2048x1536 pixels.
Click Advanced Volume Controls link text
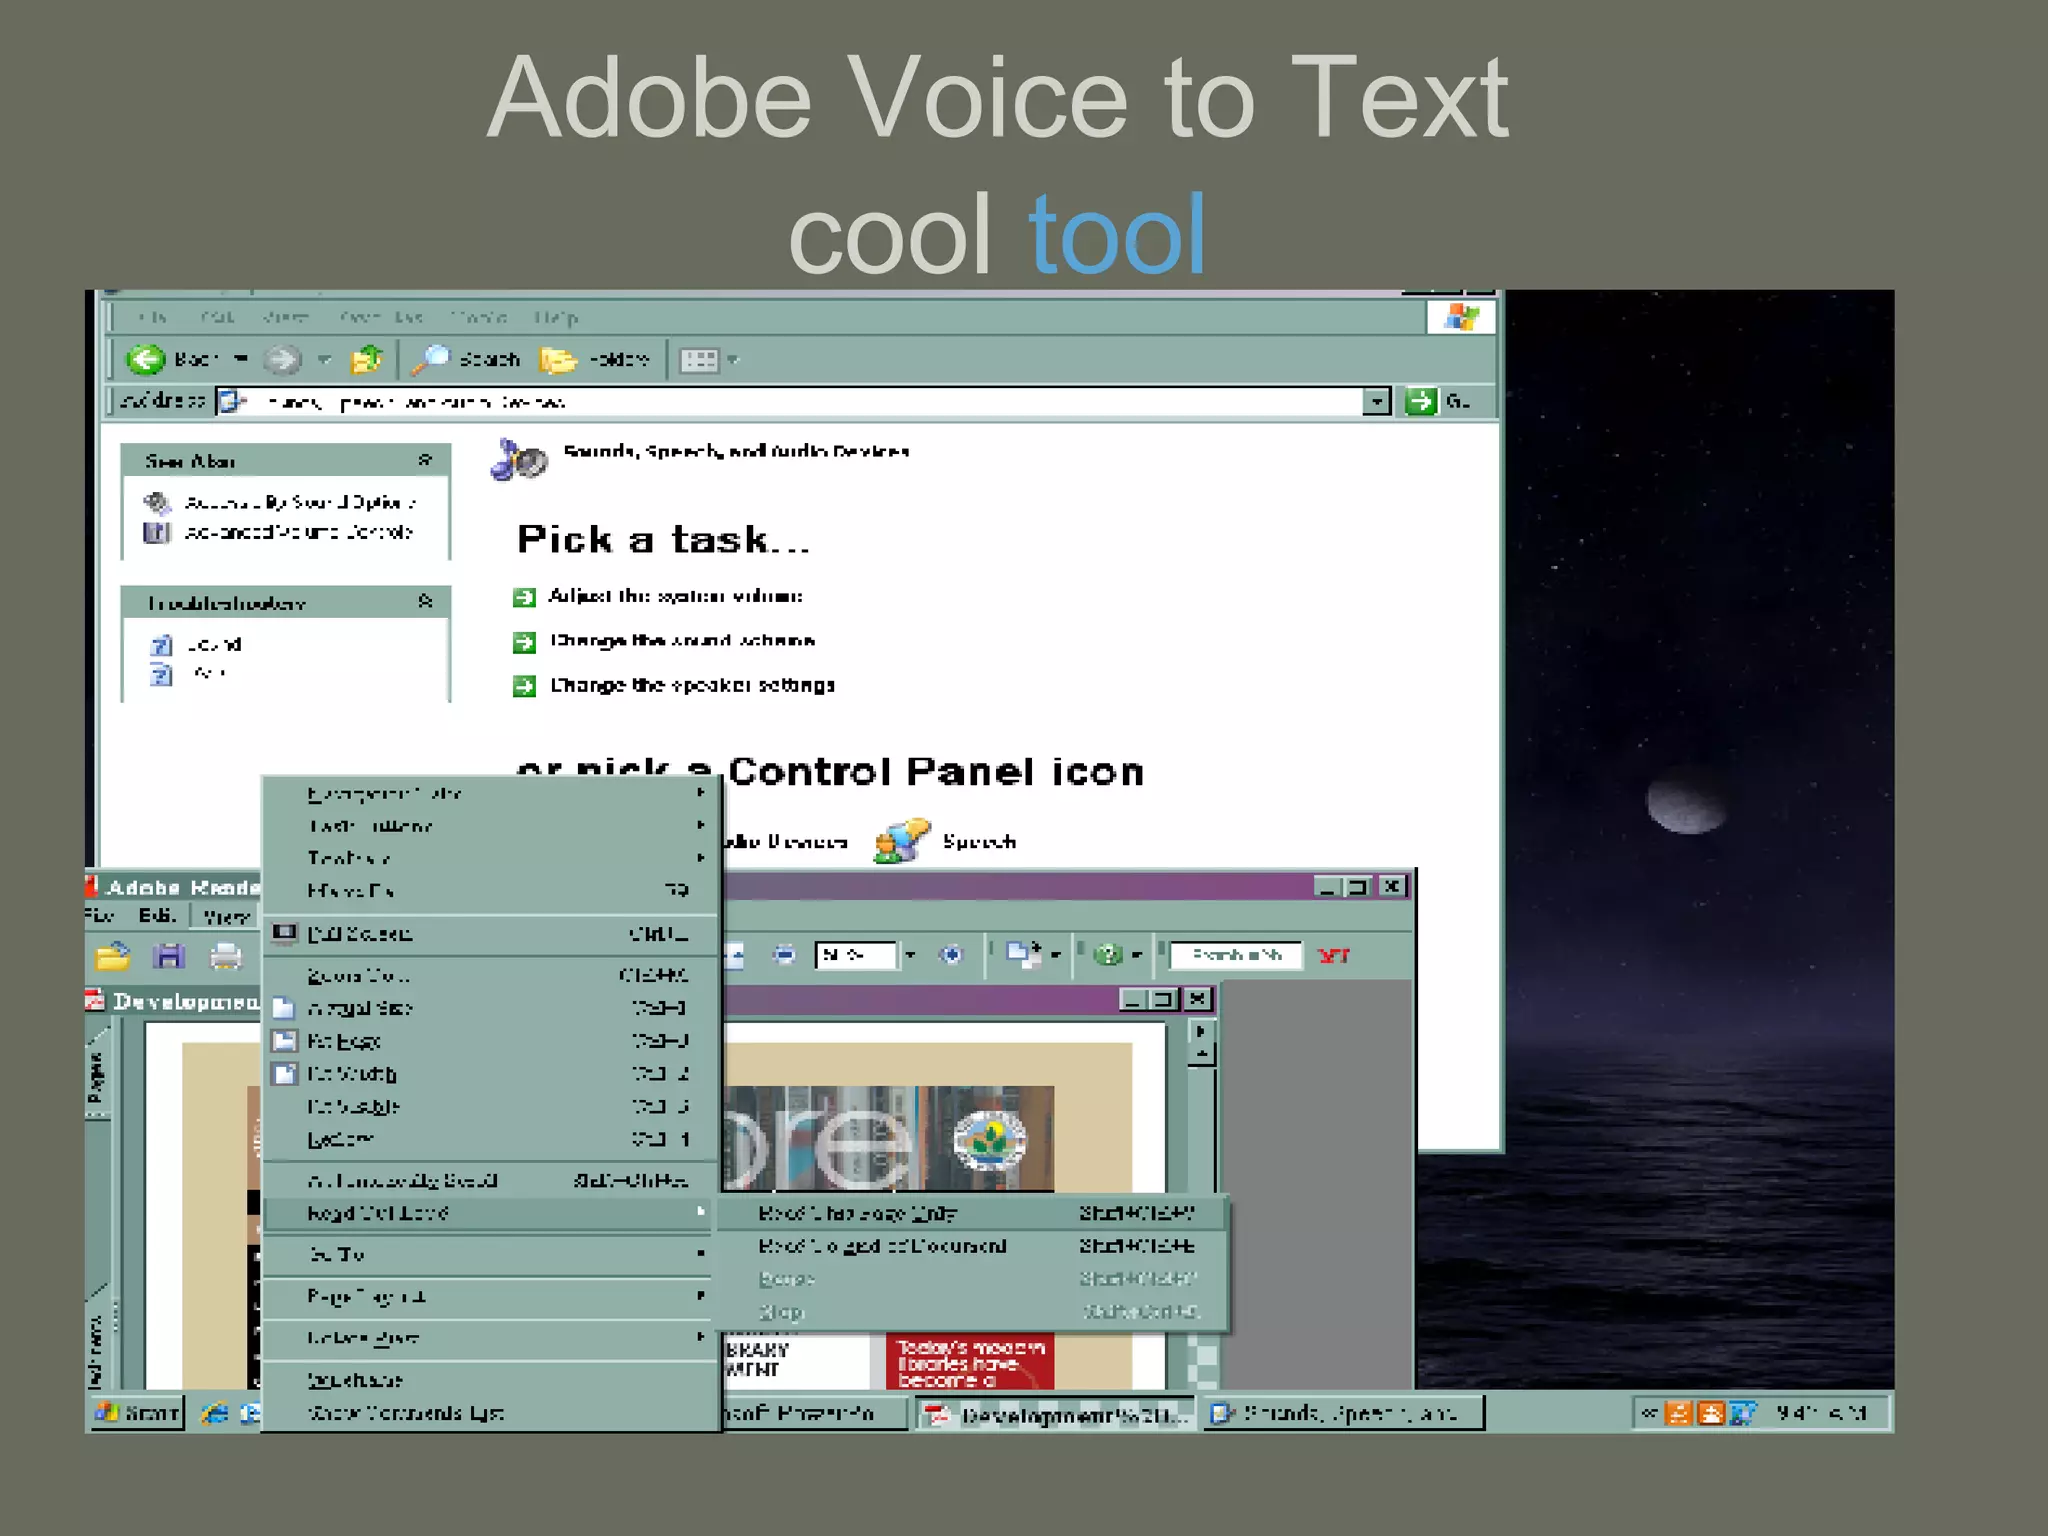tap(298, 532)
